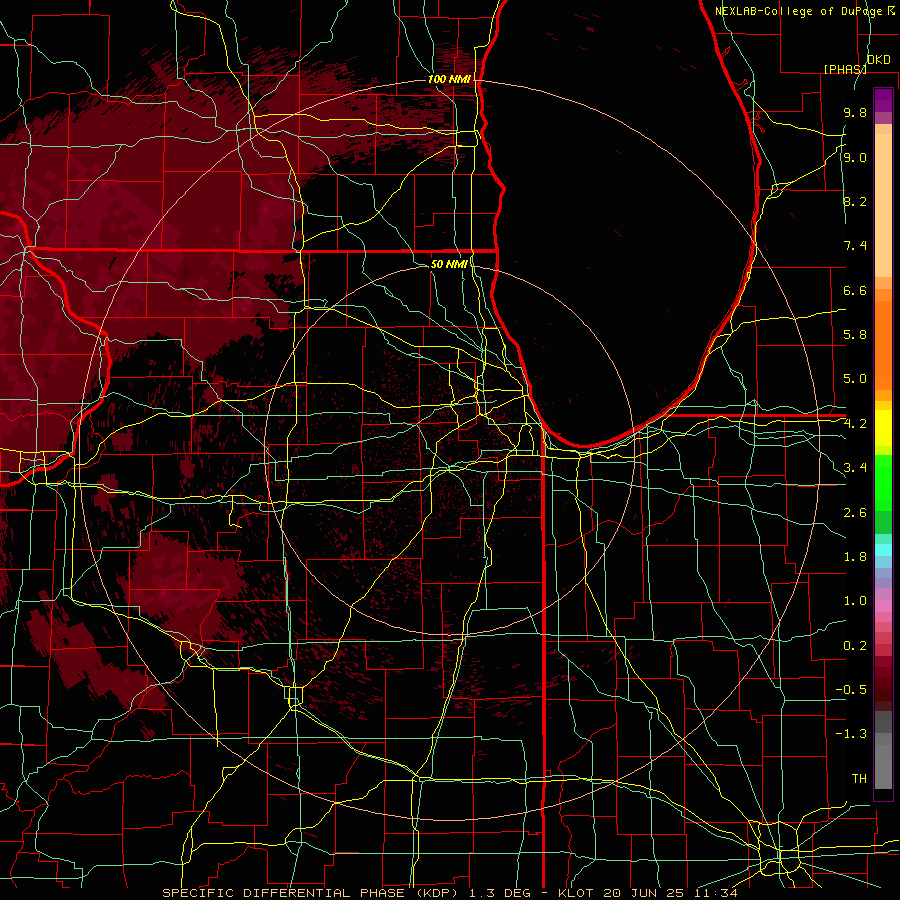This screenshot has height=900, width=900.
Task: Click the 4.2 value on the scale
Action: pos(855,424)
